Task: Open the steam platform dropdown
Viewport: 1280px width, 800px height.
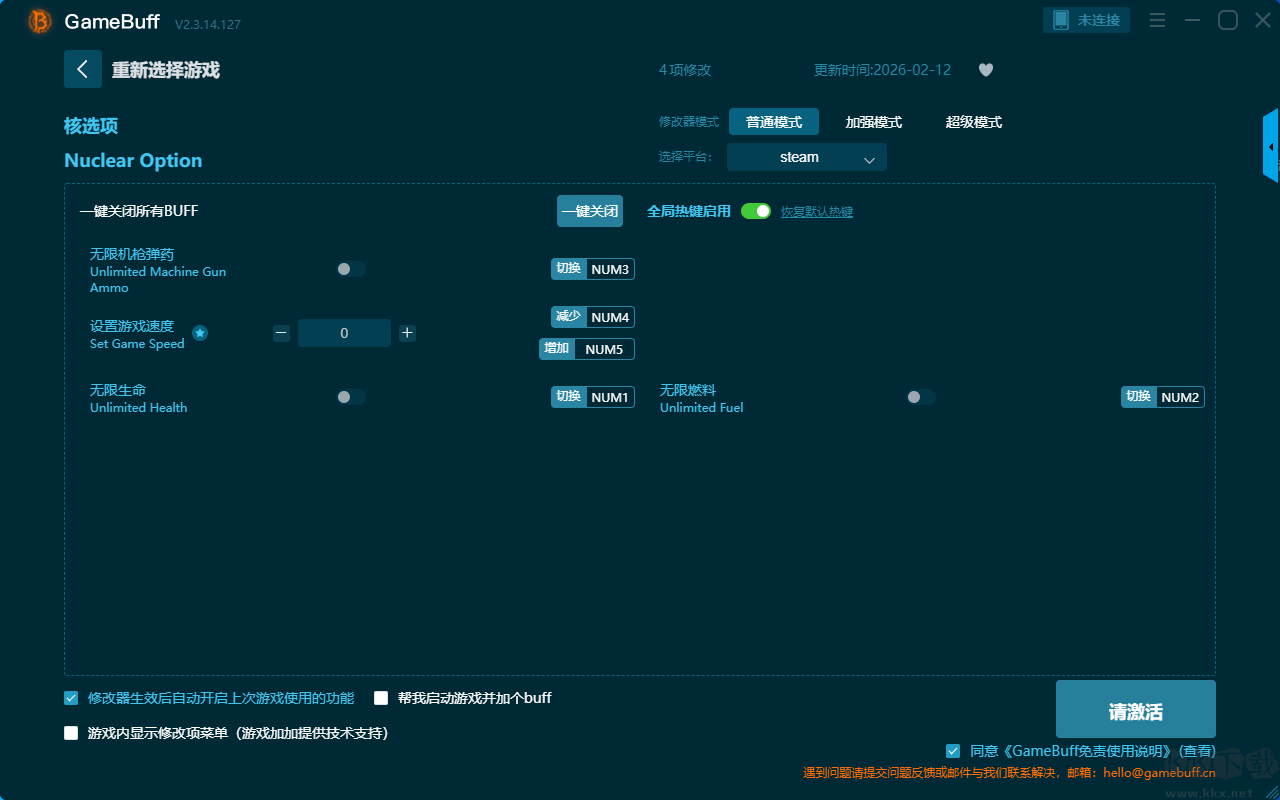Action: click(807, 157)
